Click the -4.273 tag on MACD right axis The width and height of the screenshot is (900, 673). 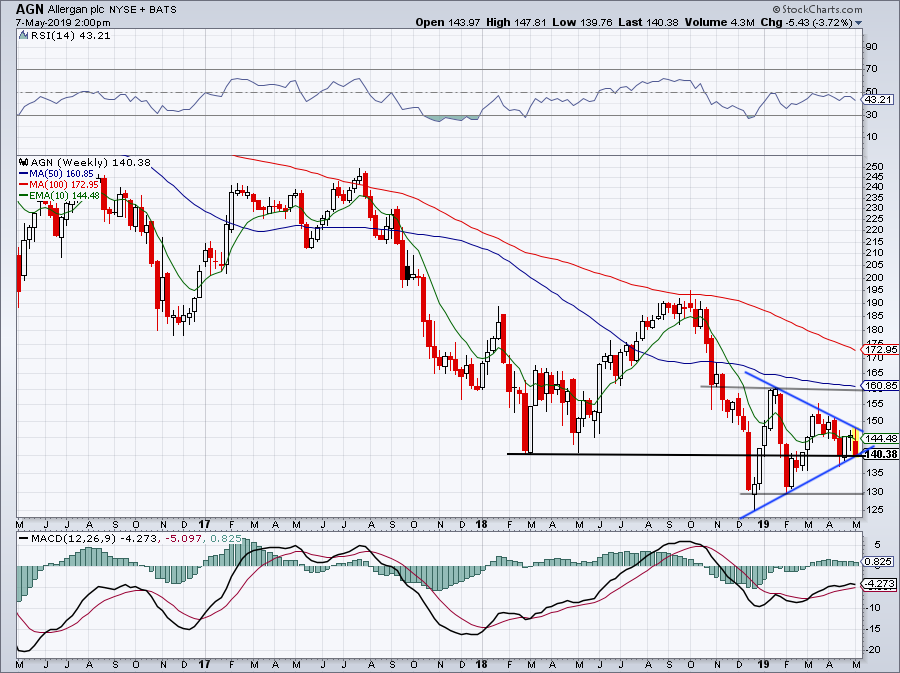coord(880,584)
